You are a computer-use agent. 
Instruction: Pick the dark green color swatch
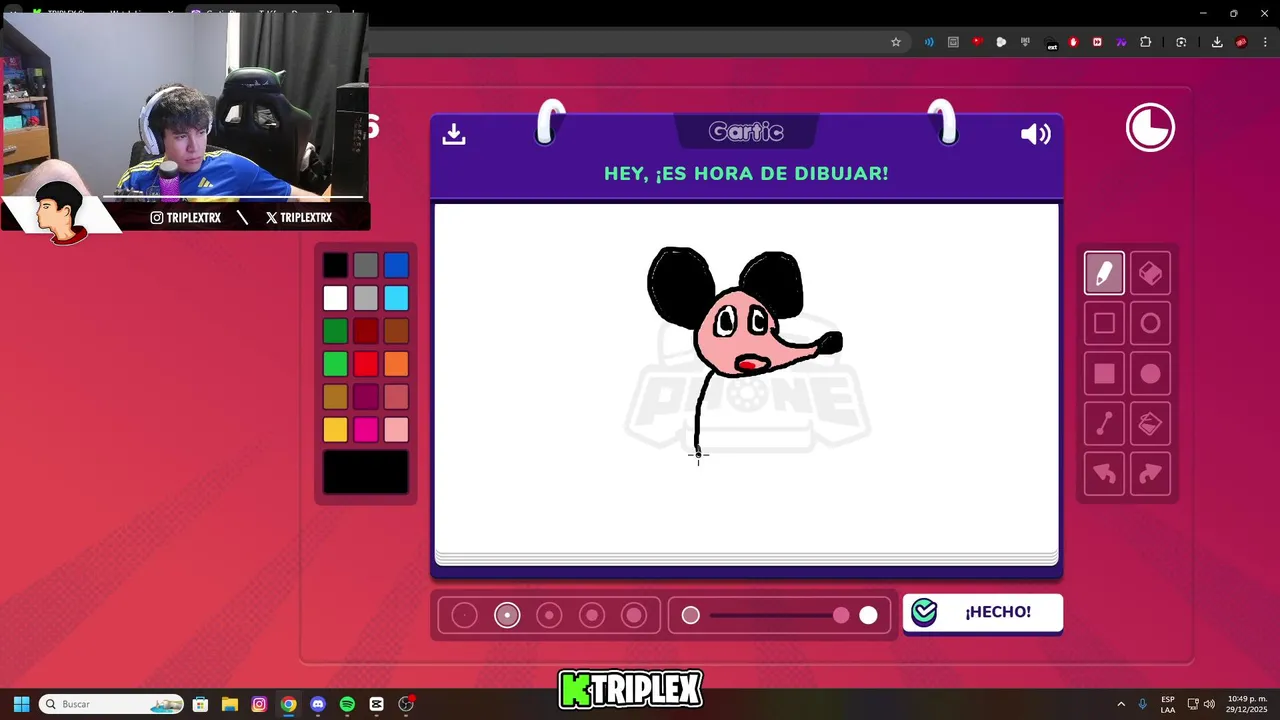[x=335, y=331]
